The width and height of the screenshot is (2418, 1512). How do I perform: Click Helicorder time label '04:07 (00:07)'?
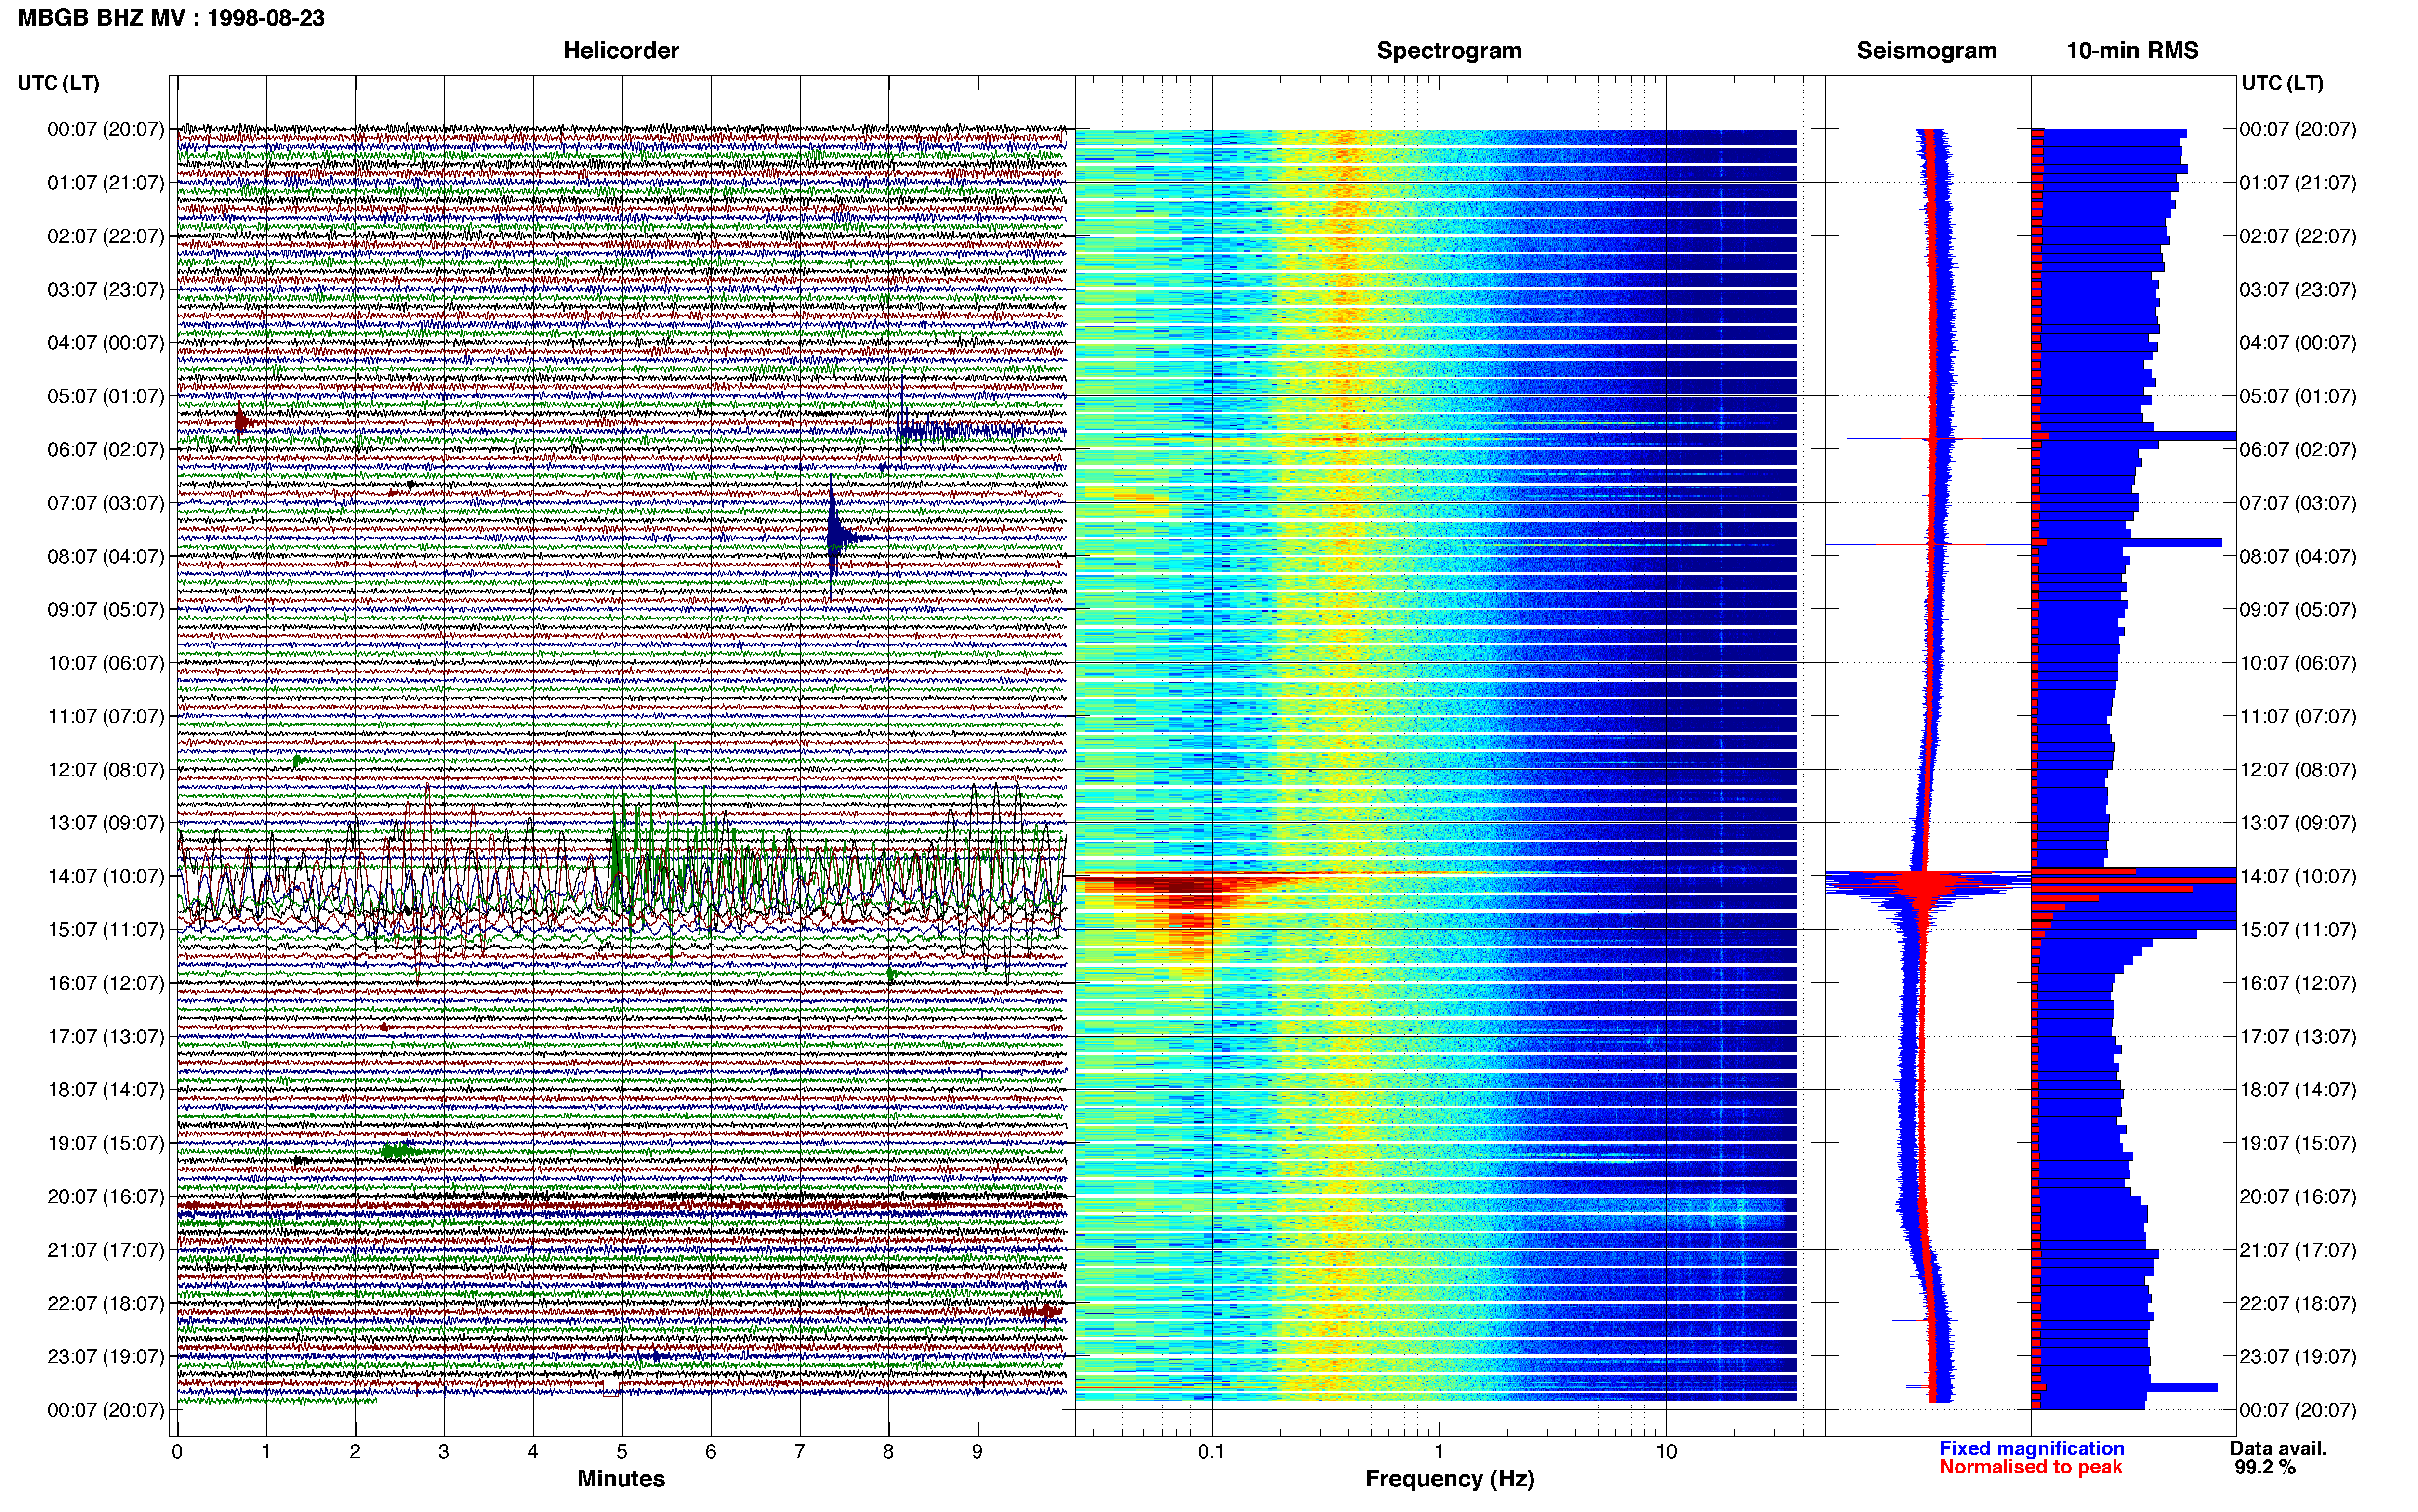[106, 343]
